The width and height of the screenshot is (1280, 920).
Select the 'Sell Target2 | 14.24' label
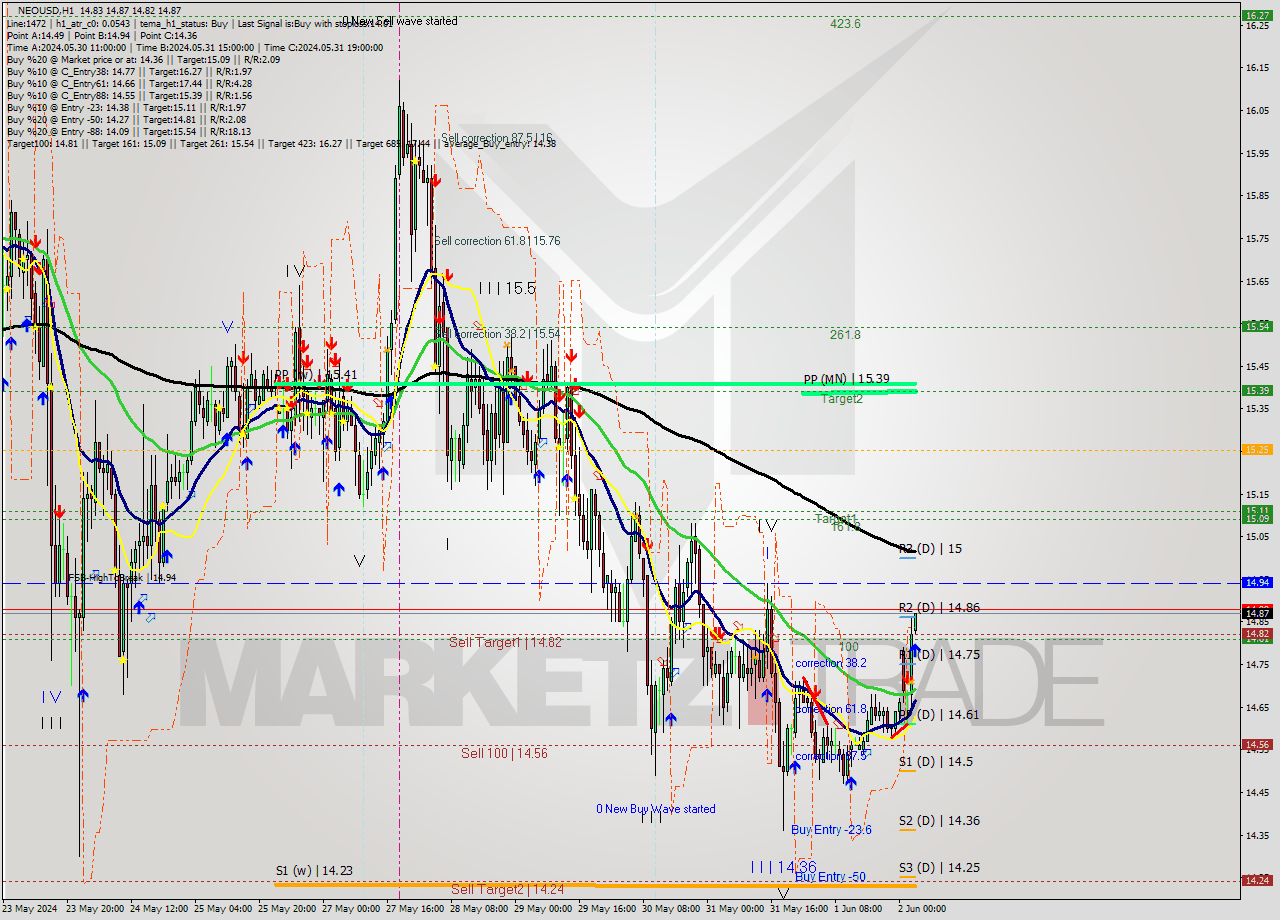click(x=506, y=889)
